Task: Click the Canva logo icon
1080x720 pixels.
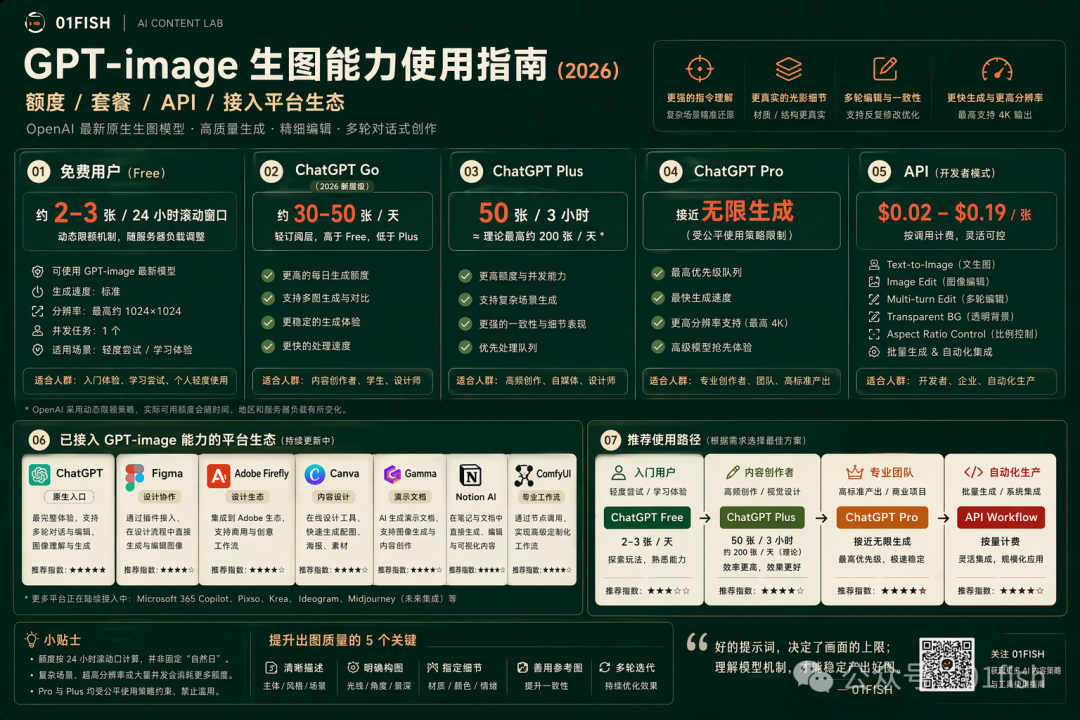Action: tap(315, 474)
